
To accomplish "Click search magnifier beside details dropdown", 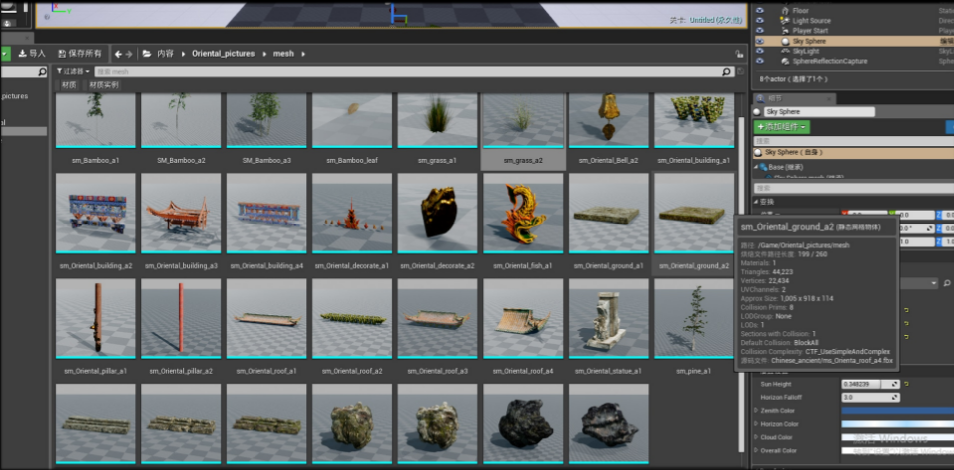I will tap(947, 284).
